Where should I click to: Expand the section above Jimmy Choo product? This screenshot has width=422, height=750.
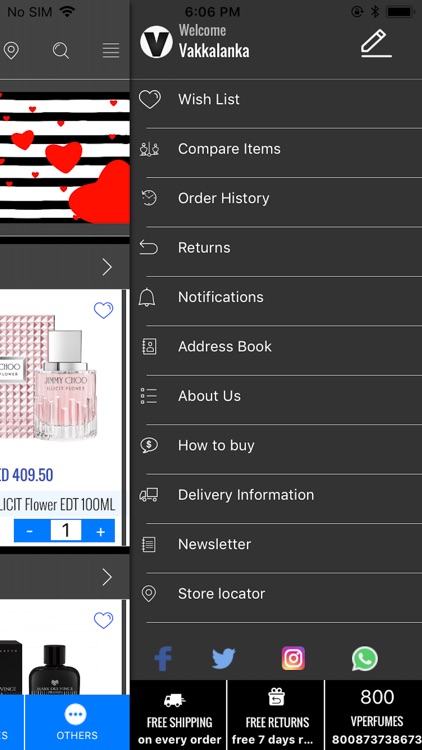pyautogui.click(x=107, y=267)
